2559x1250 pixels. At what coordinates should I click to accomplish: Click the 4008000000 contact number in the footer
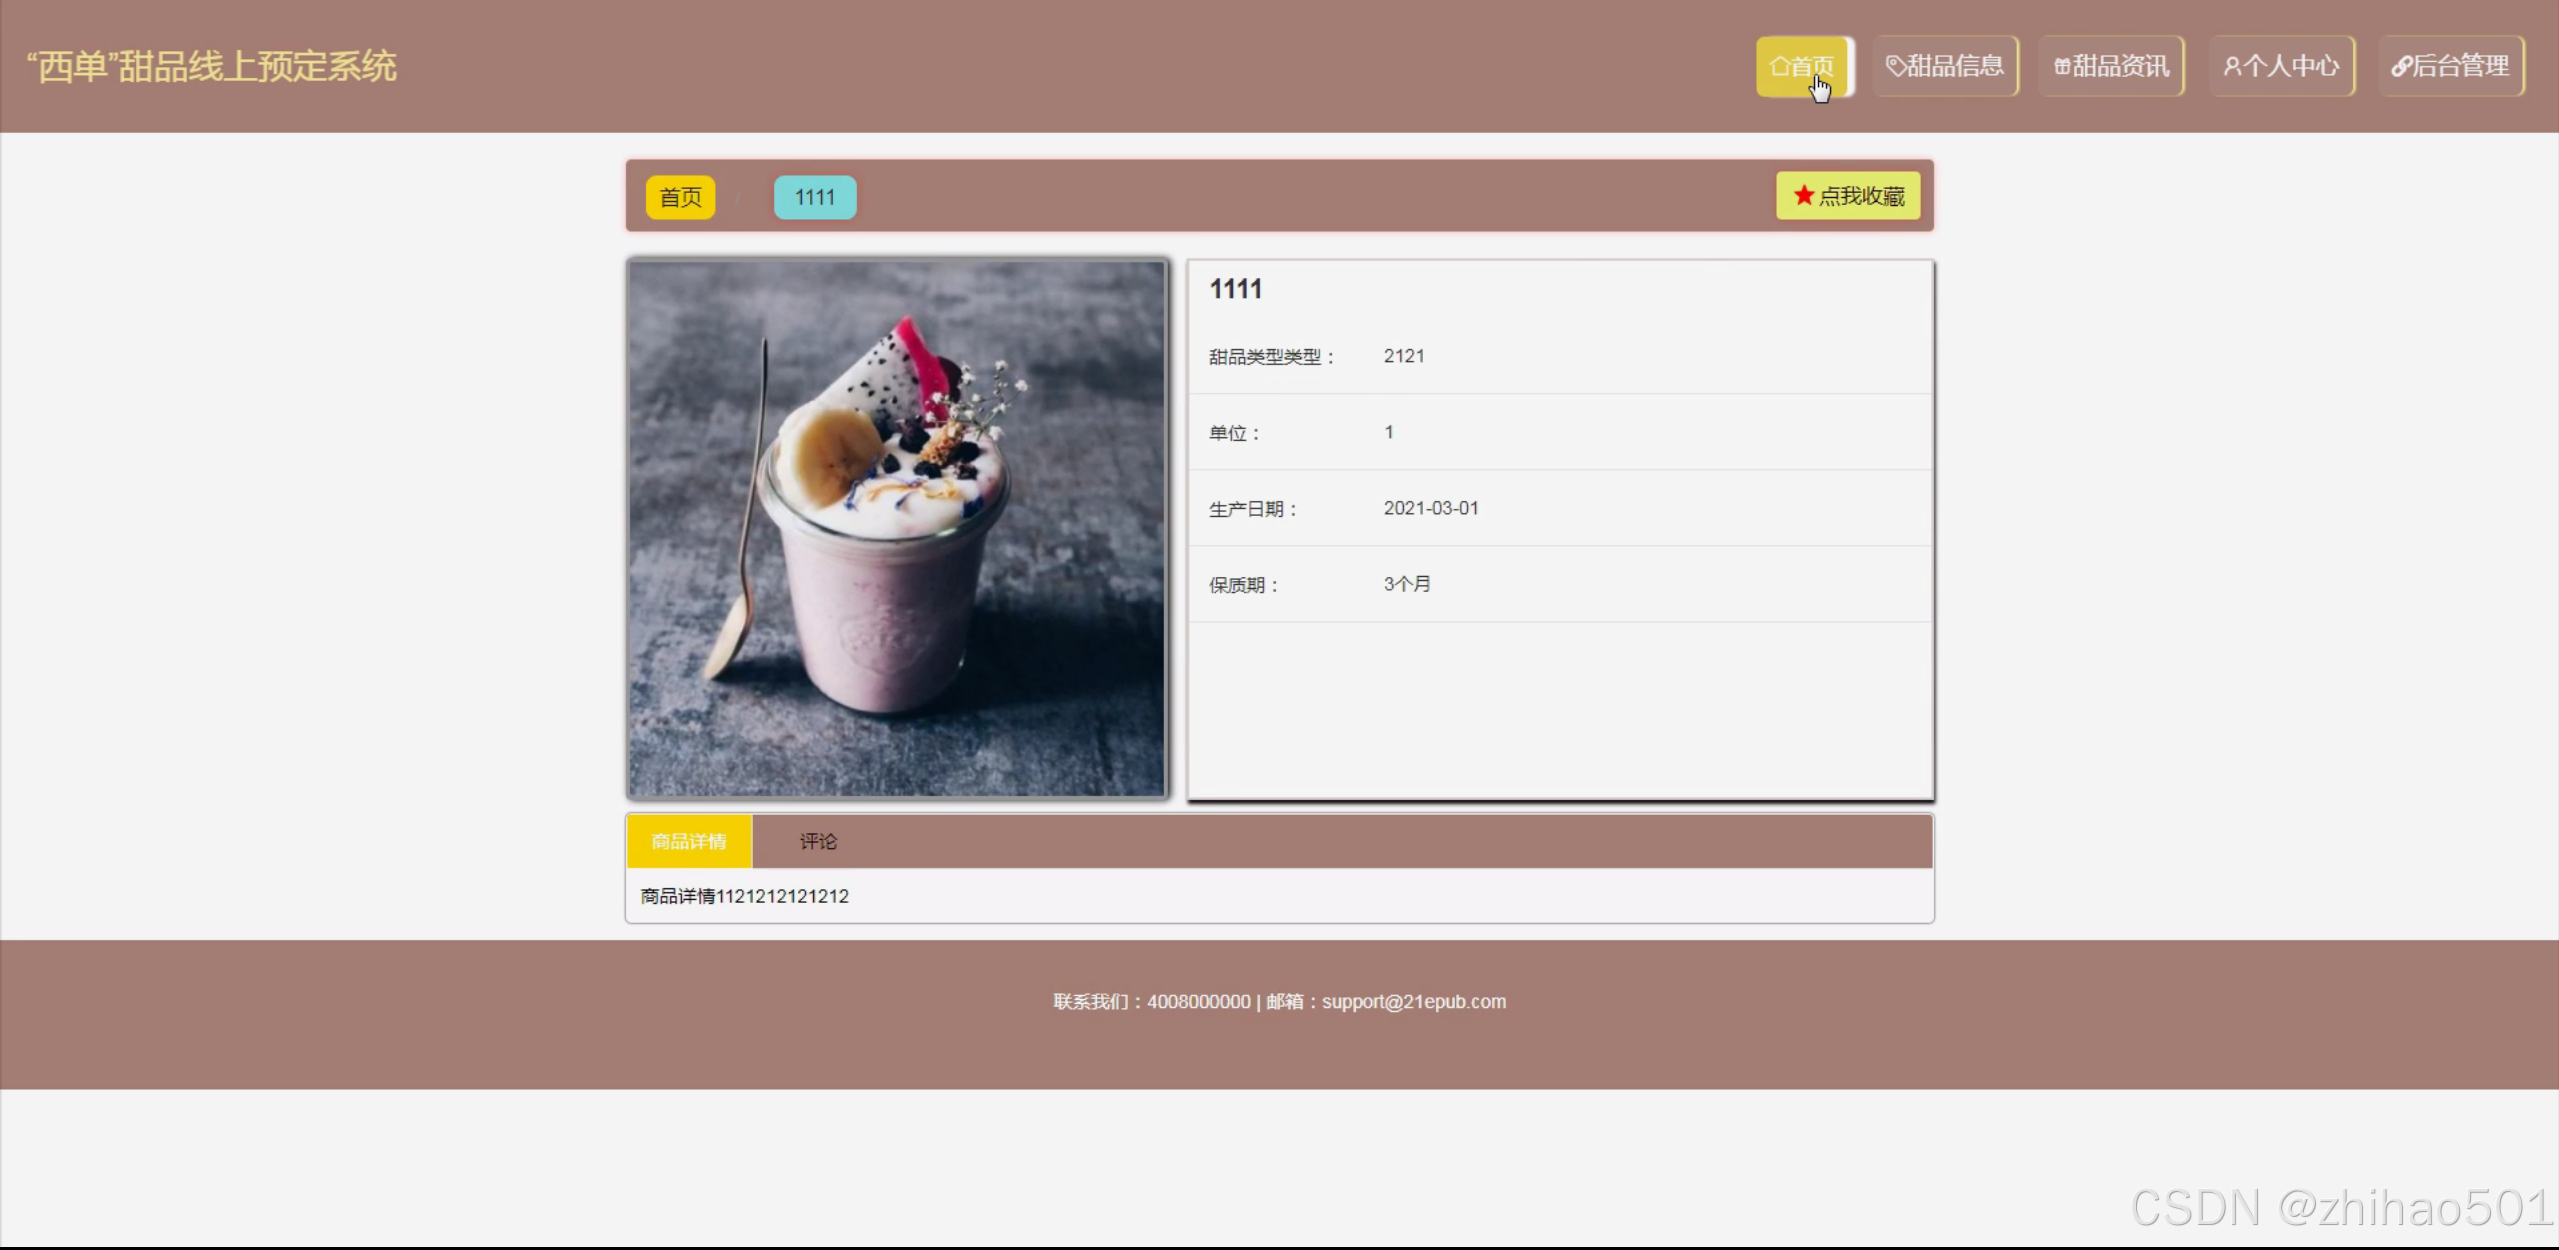(x=1198, y=1001)
